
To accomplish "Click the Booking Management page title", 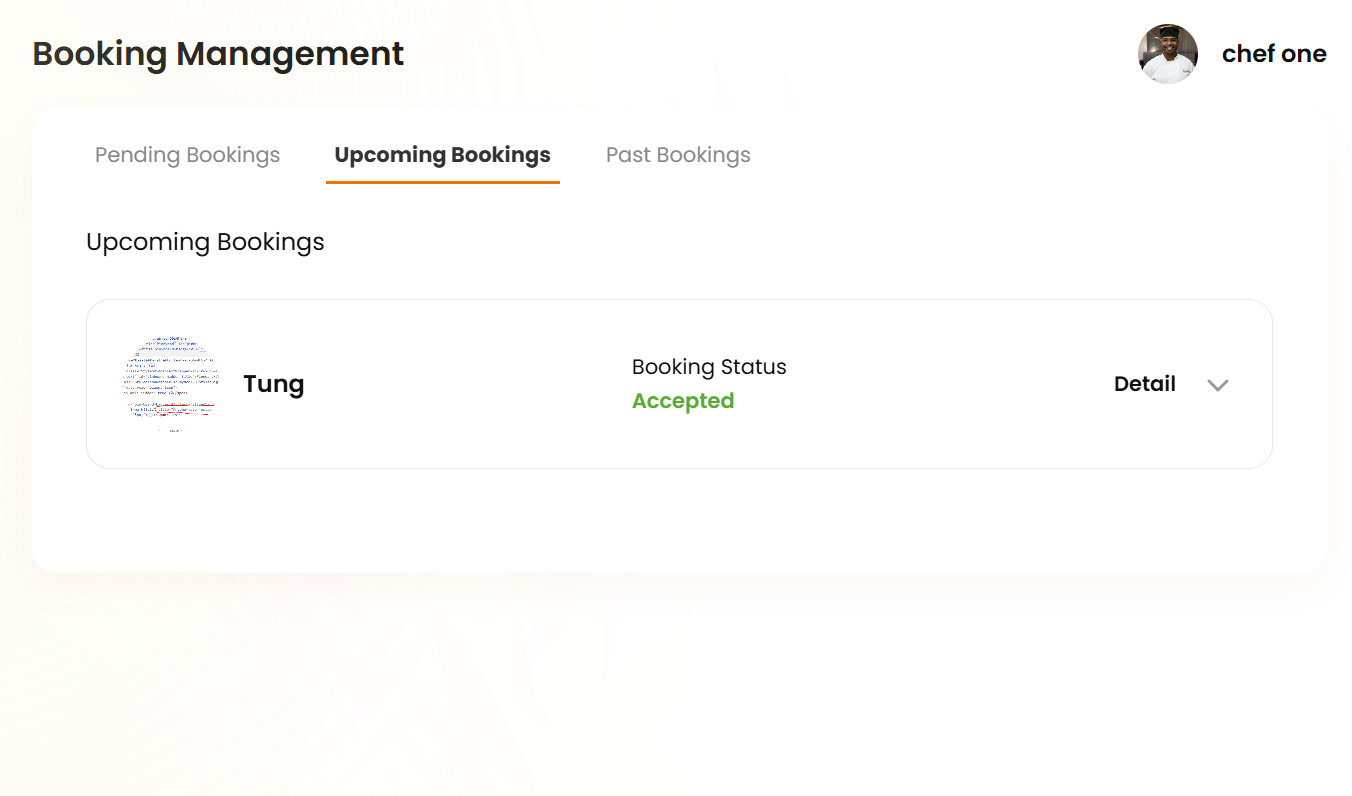I will pos(218,53).
